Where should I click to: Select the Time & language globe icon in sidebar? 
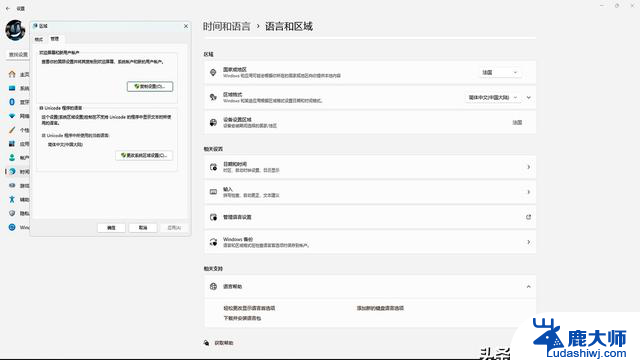(x=12, y=171)
